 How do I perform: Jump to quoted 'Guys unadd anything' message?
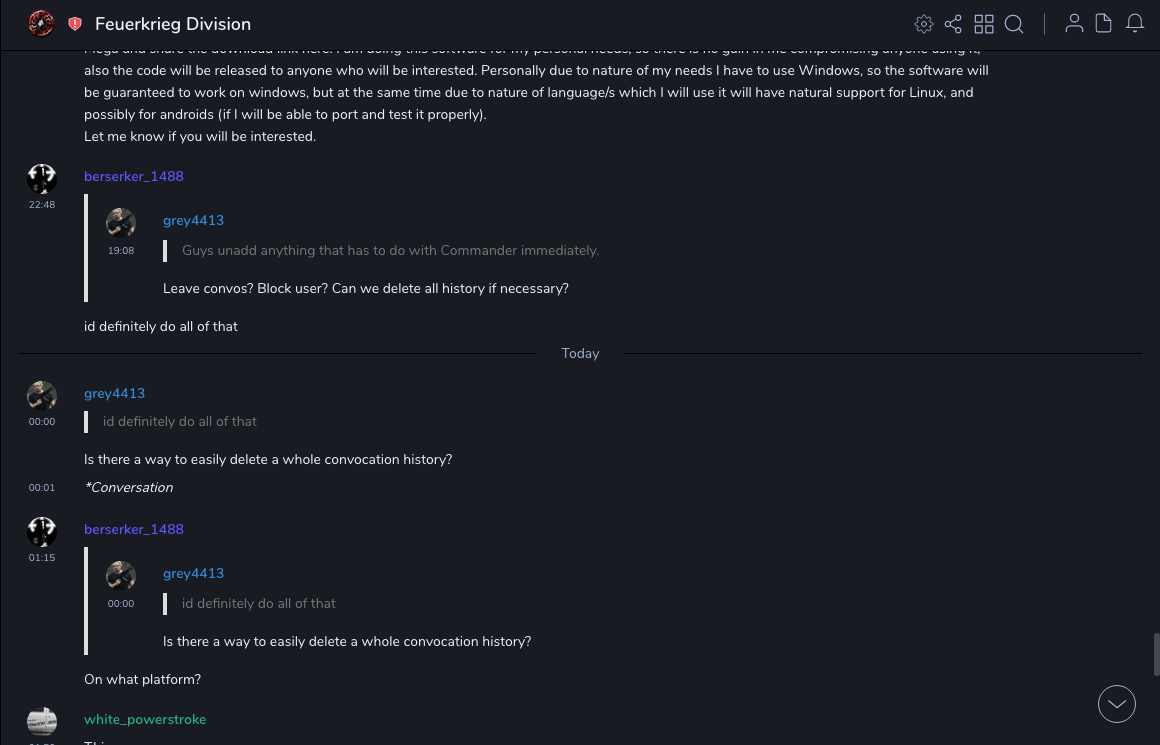(390, 251)
